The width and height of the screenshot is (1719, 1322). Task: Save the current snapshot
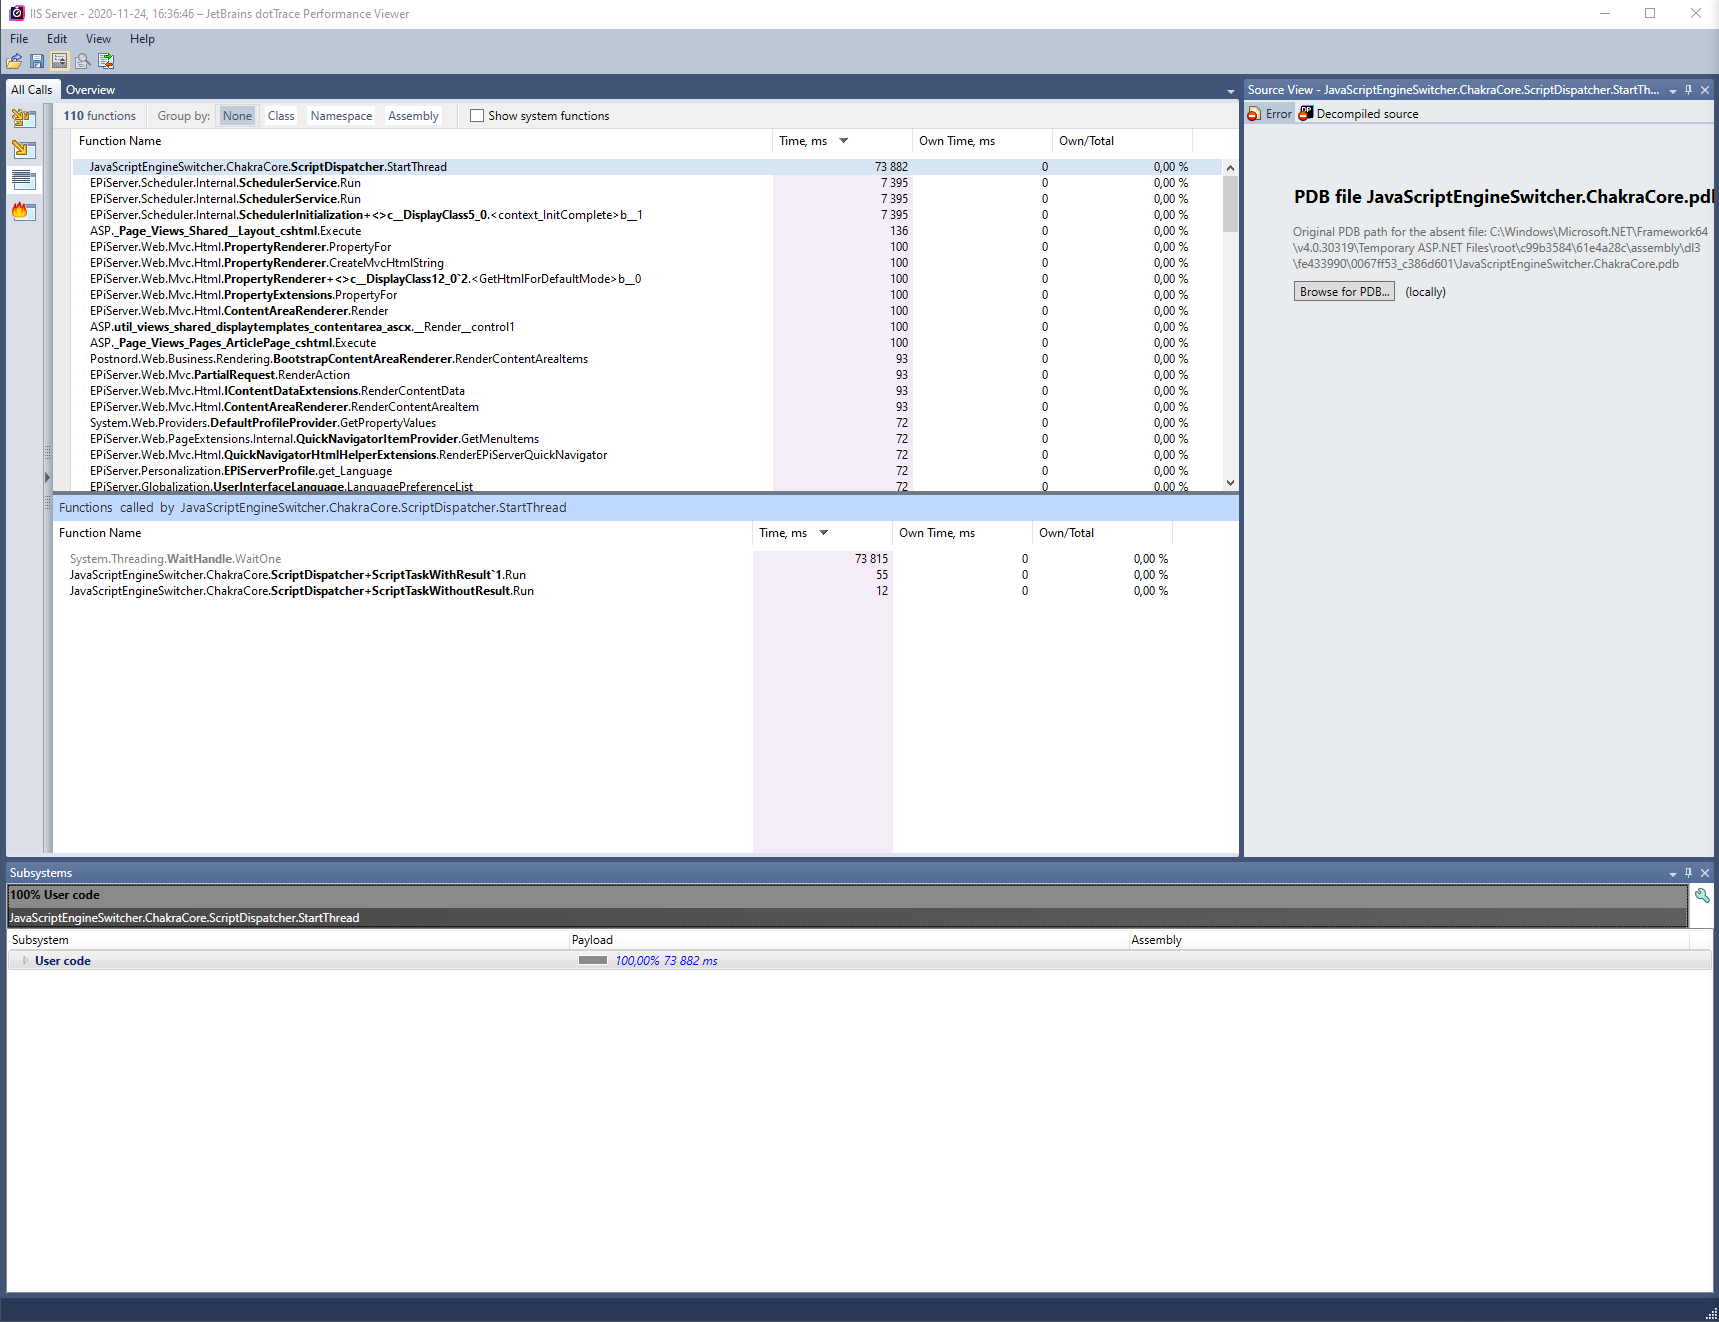[x=37, y=61]
